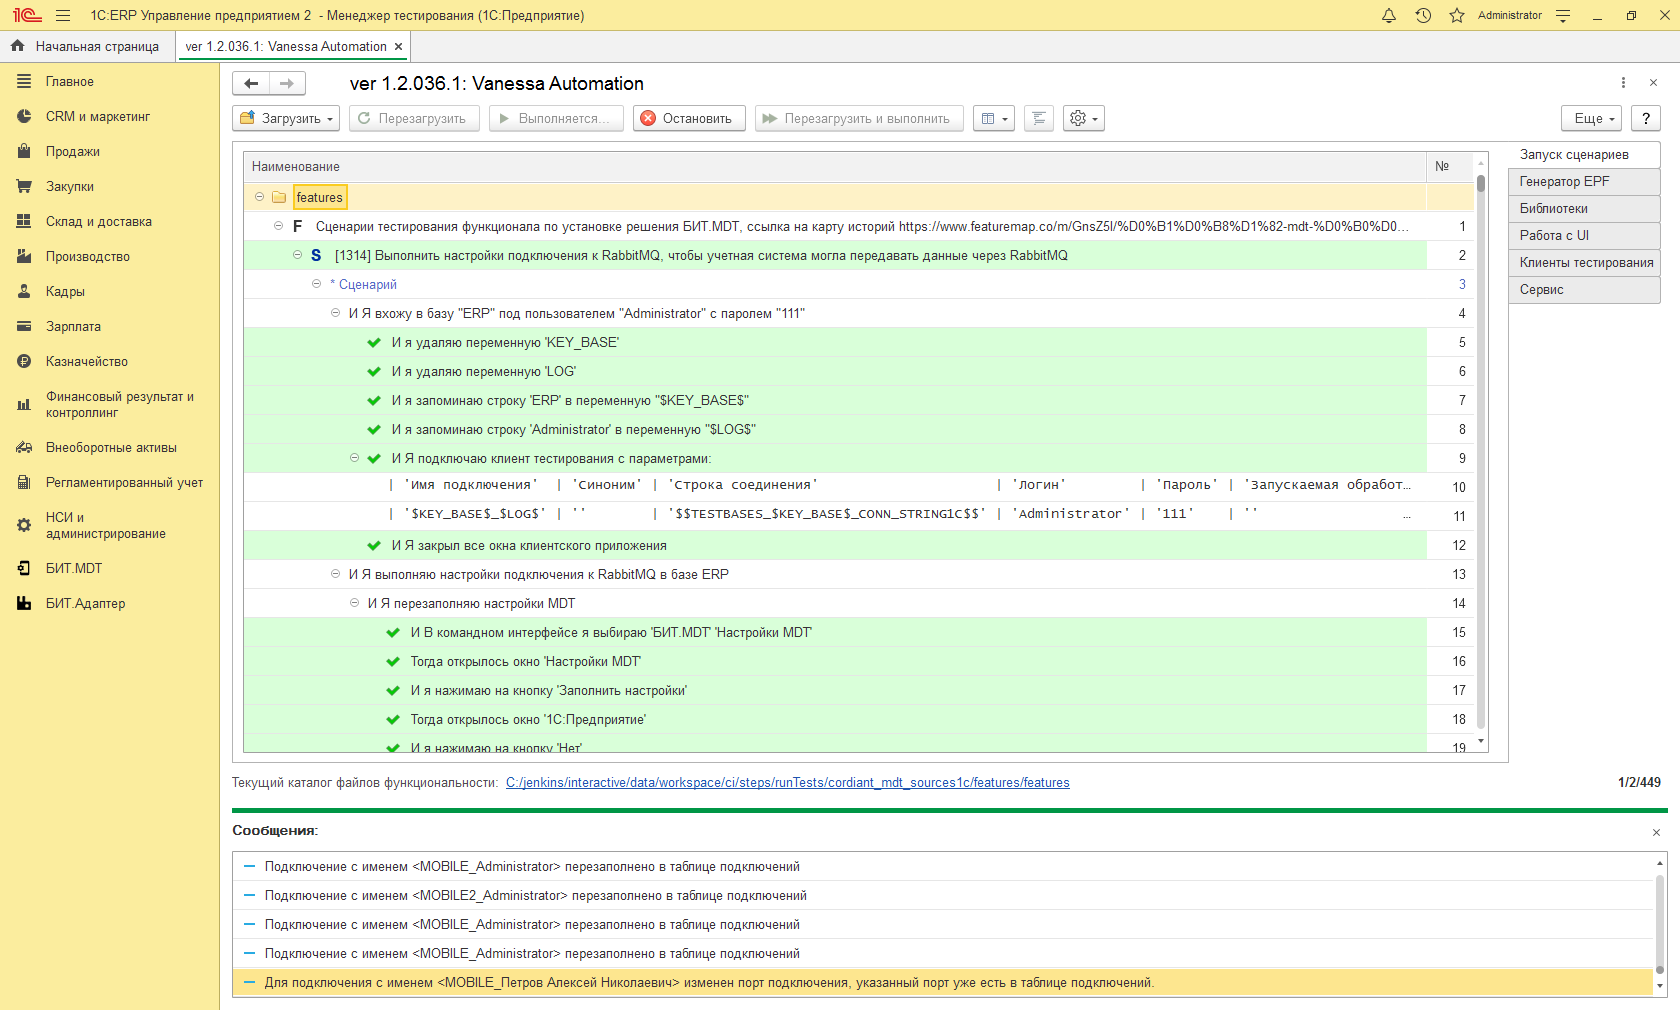Click the home icon of Начальная страница
Viewport: 1680px width, 1010px height.
pos(17,46)
